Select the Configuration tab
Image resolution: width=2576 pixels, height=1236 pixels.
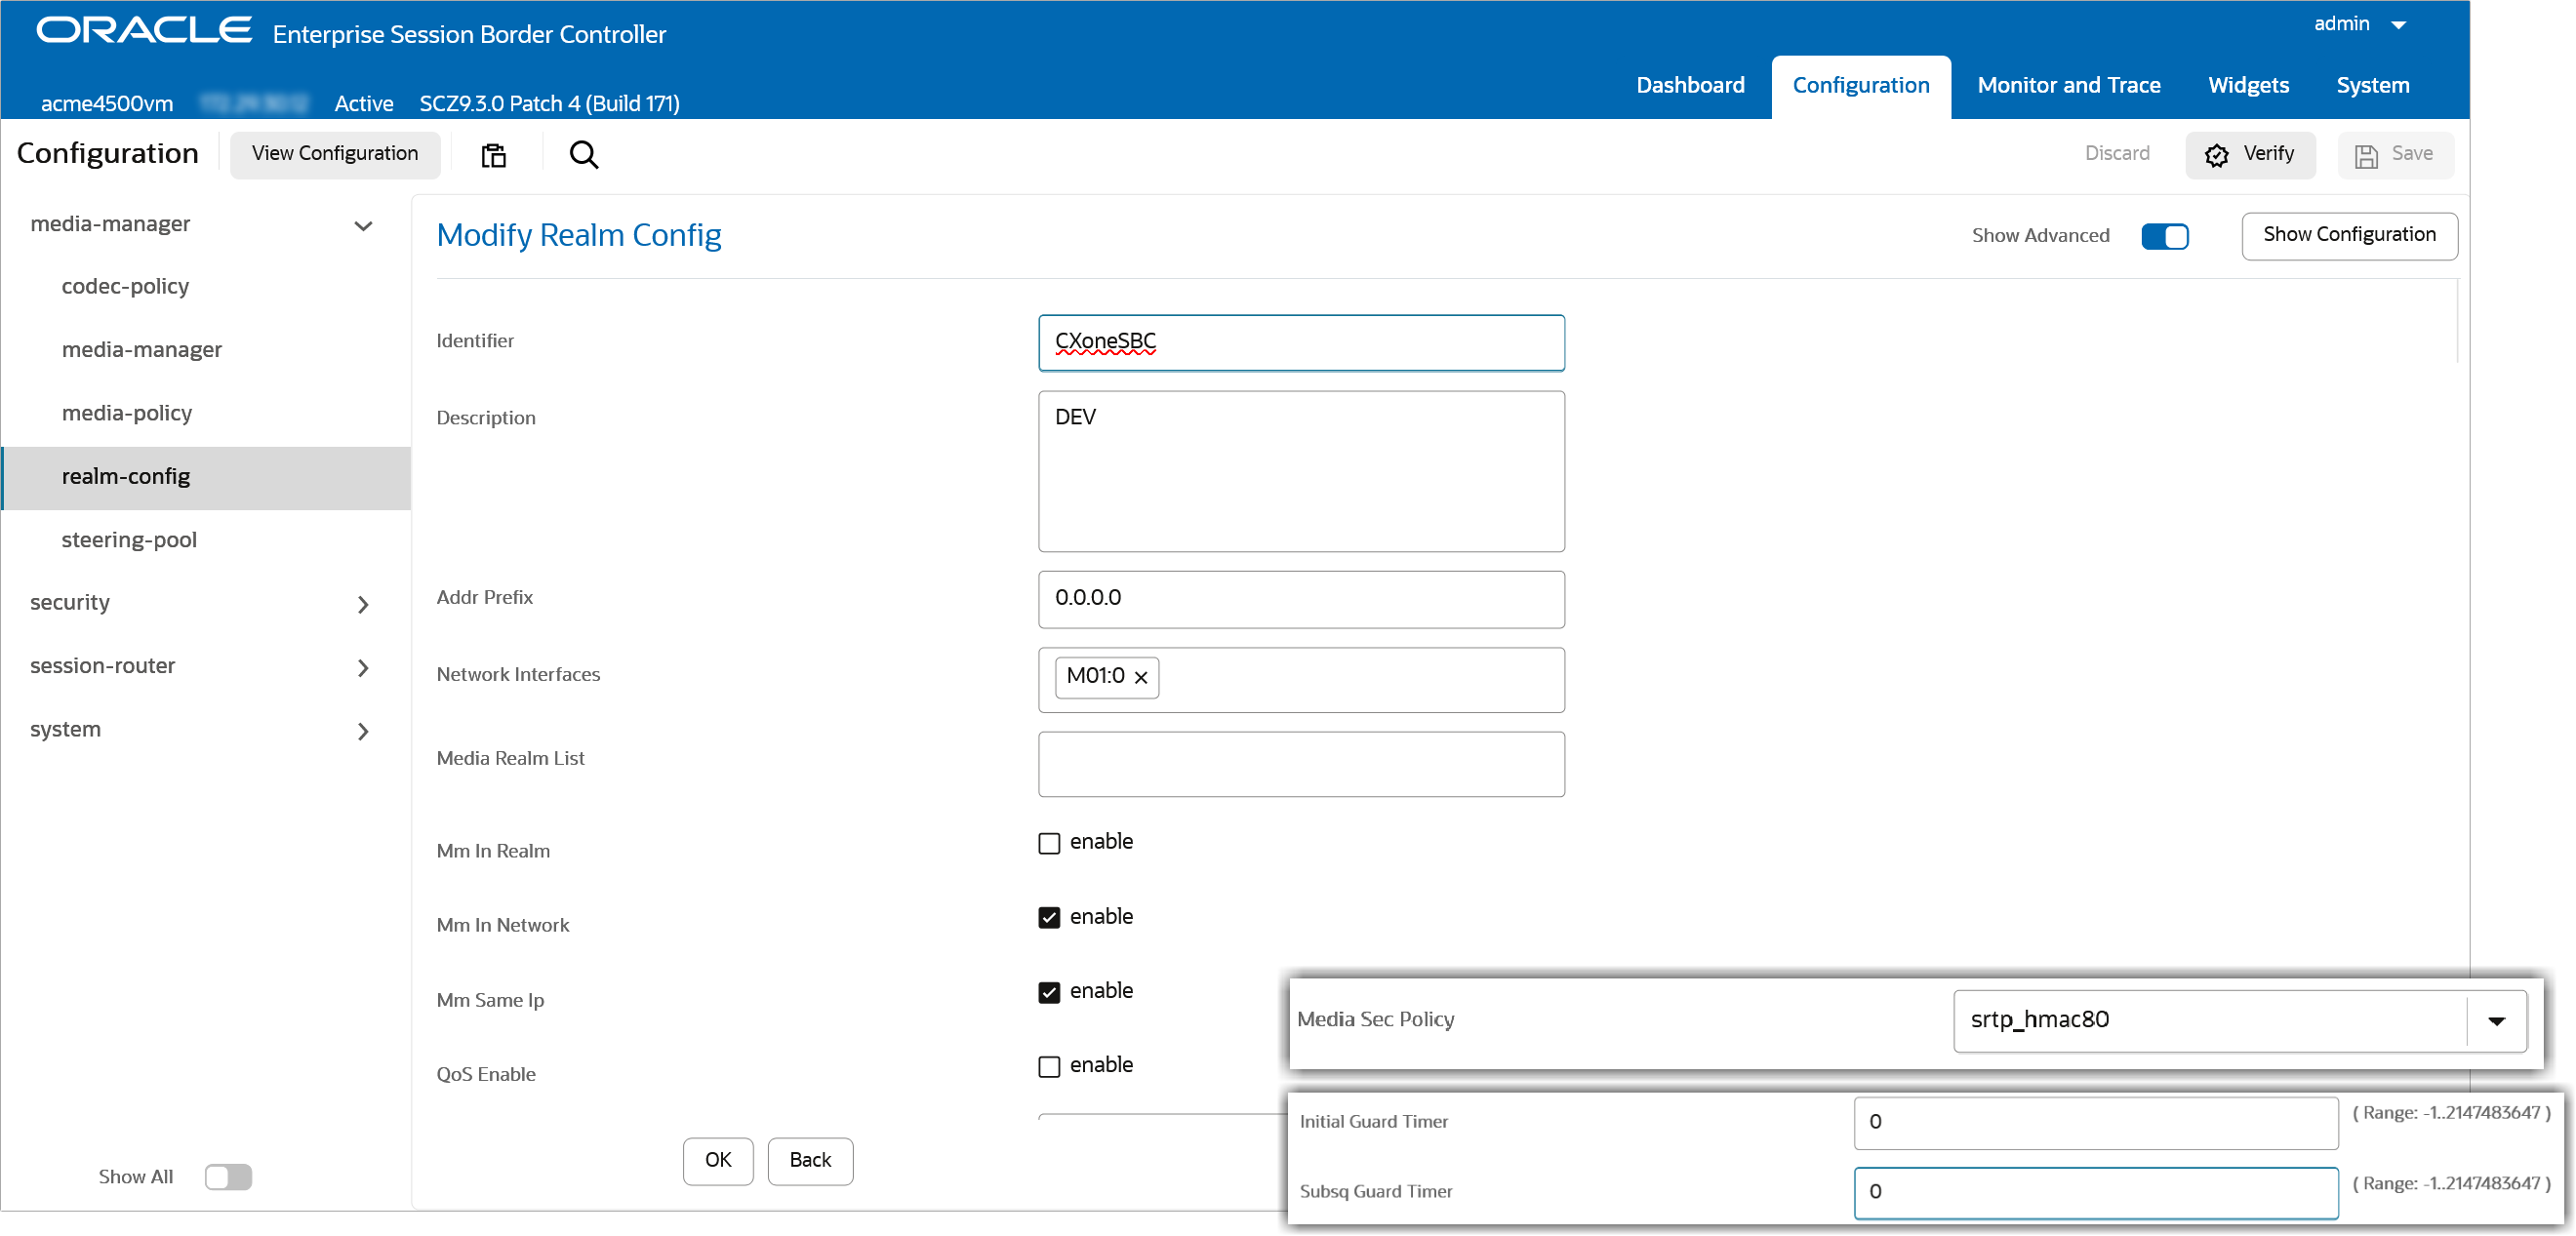(1860, 86)
